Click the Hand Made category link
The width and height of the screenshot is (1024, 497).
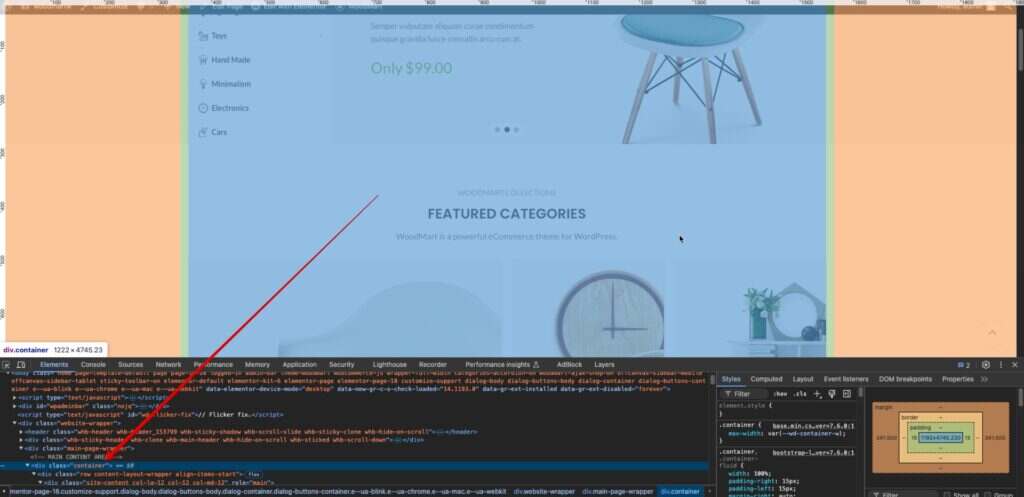click(x=231, y=59)
